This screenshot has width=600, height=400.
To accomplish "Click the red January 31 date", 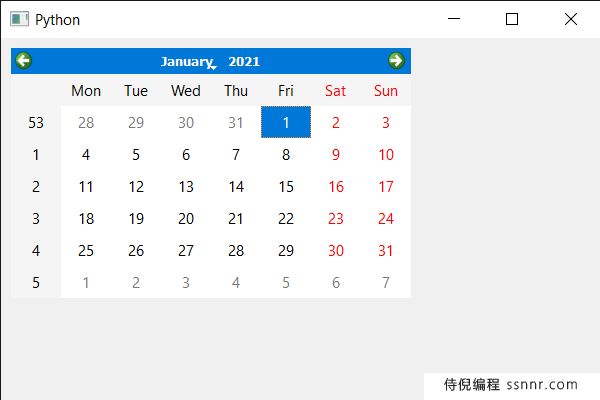I will tap(386, 250).
